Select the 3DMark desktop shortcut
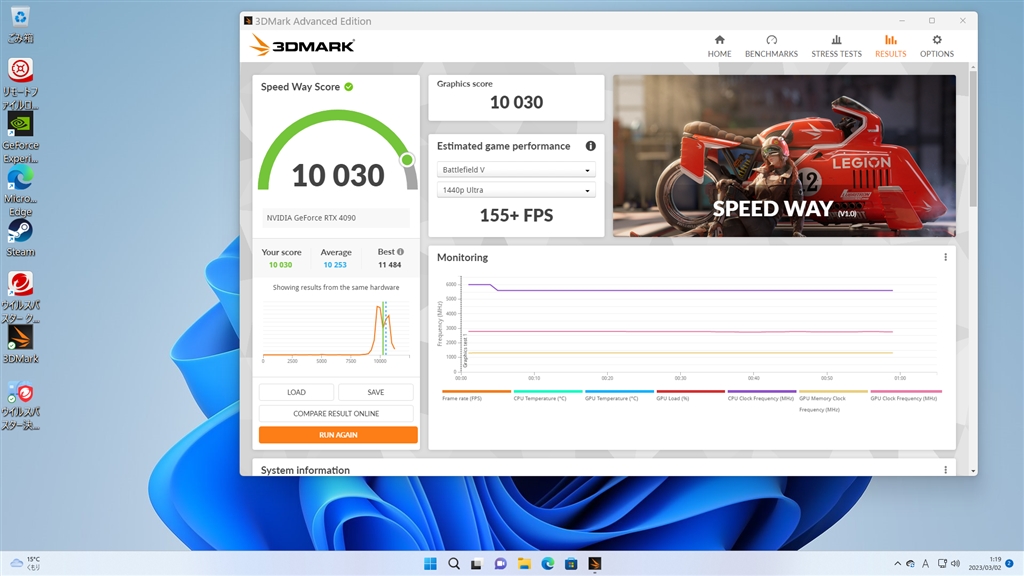Screen dimensions: 1024x576 [x=20, y=344]
